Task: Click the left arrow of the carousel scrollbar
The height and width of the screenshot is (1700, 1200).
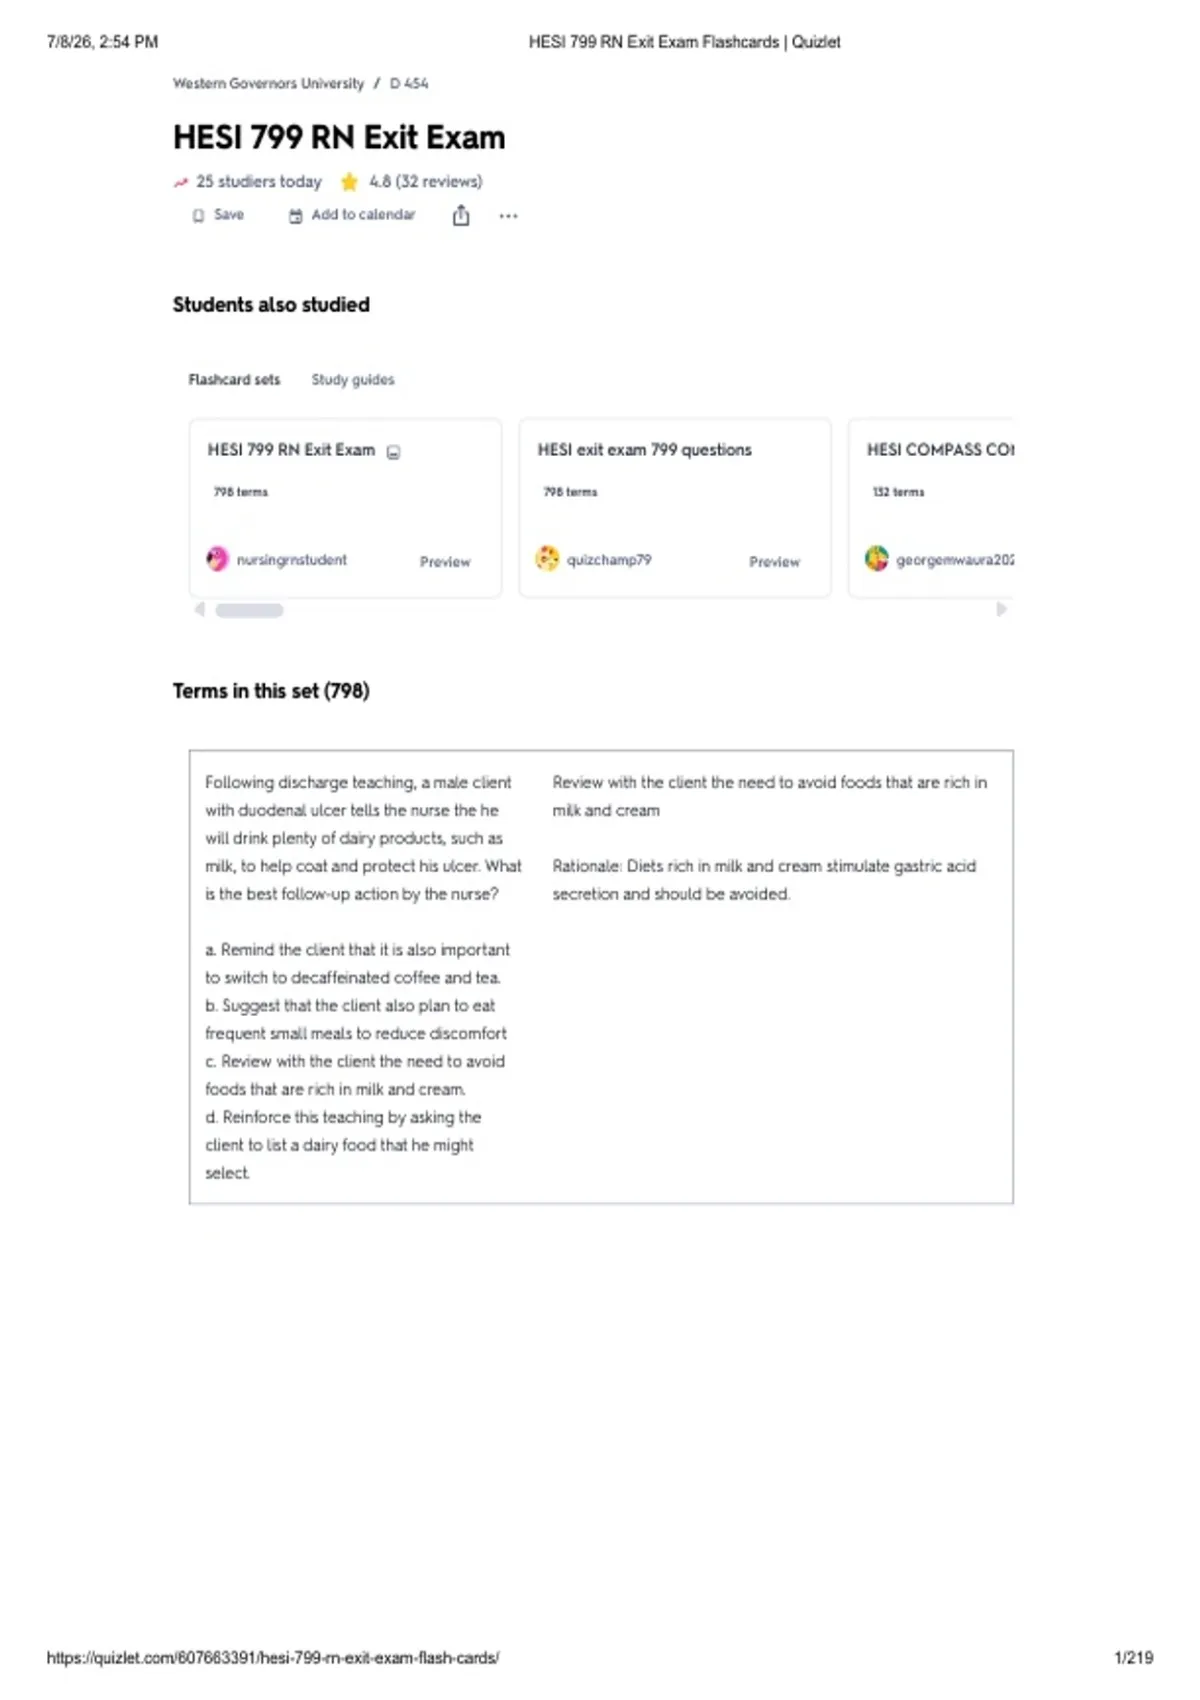Action: 200,609
